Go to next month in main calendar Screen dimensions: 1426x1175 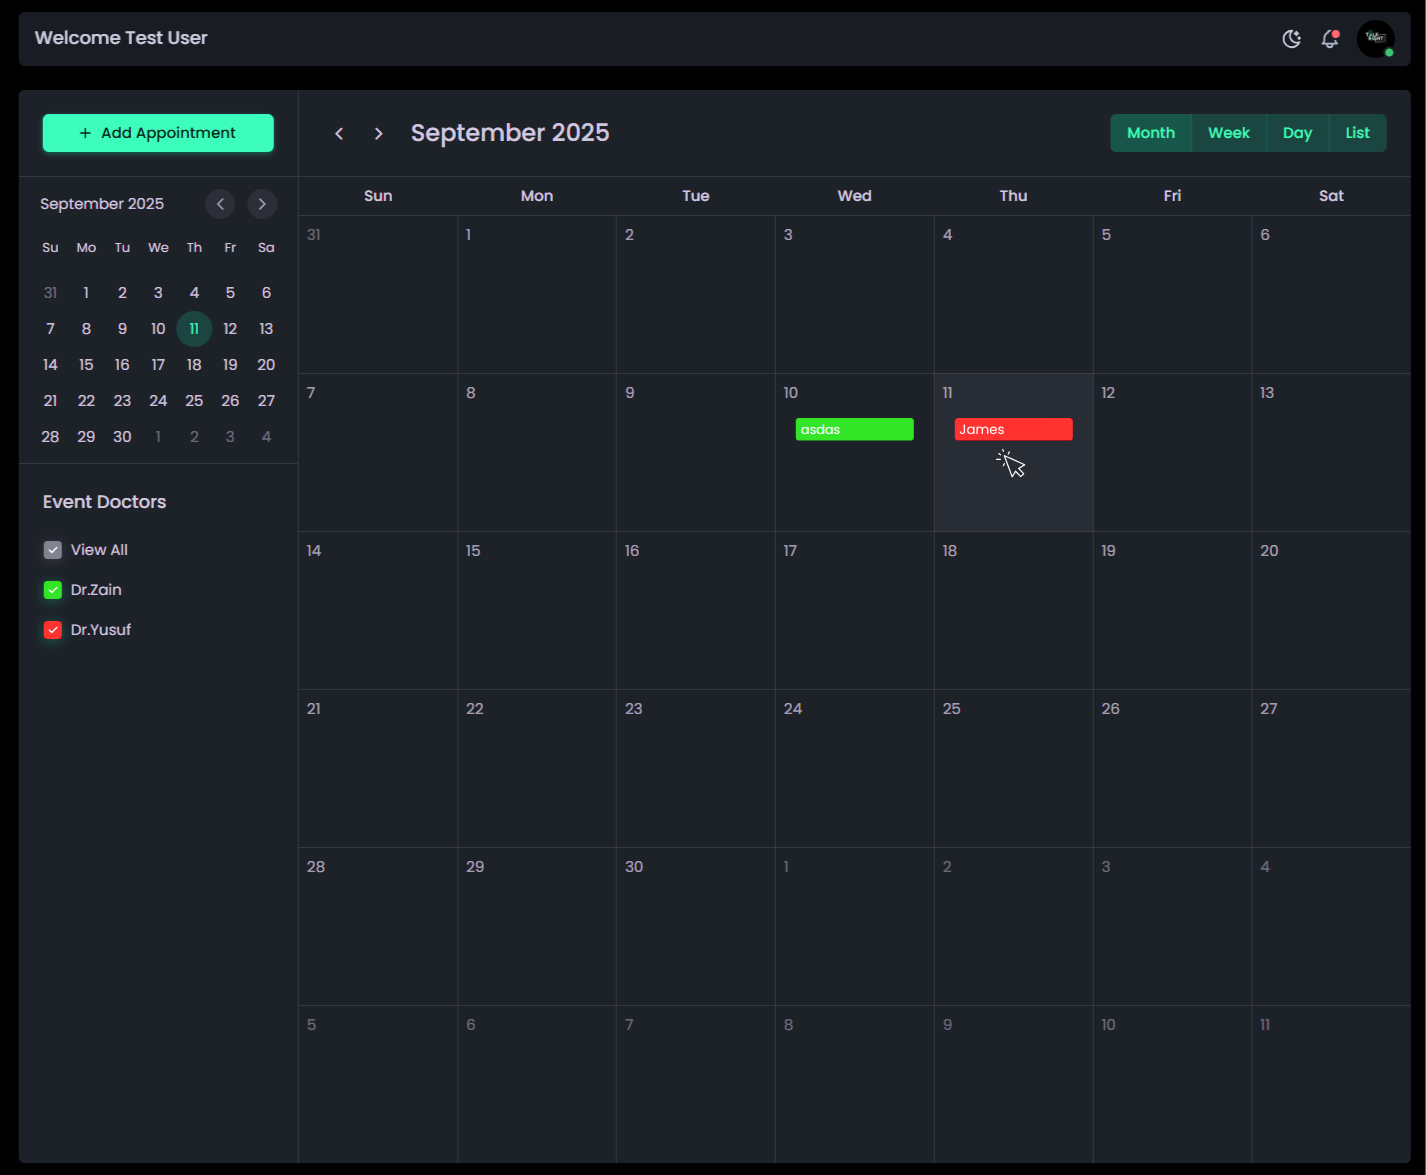378,133
